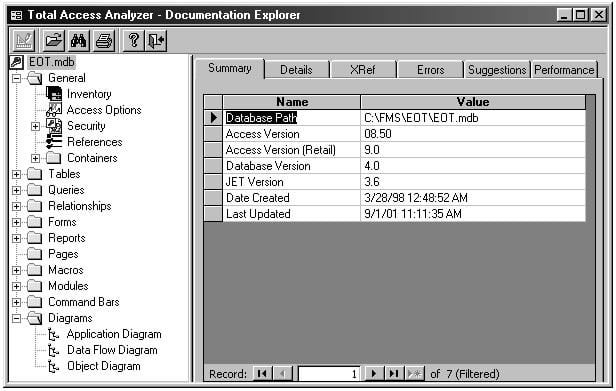Screen dimensions: 616x391
Task: Open the XRef tab
Action: click(x=363, y=70)
